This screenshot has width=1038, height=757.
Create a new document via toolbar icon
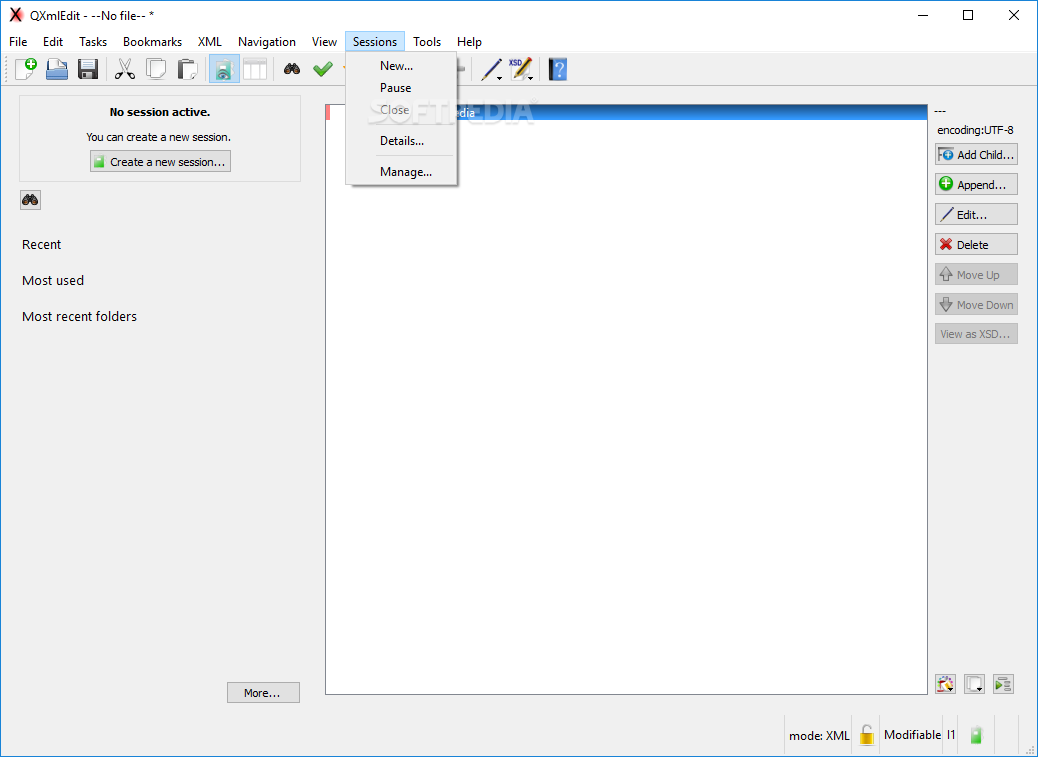25,69
